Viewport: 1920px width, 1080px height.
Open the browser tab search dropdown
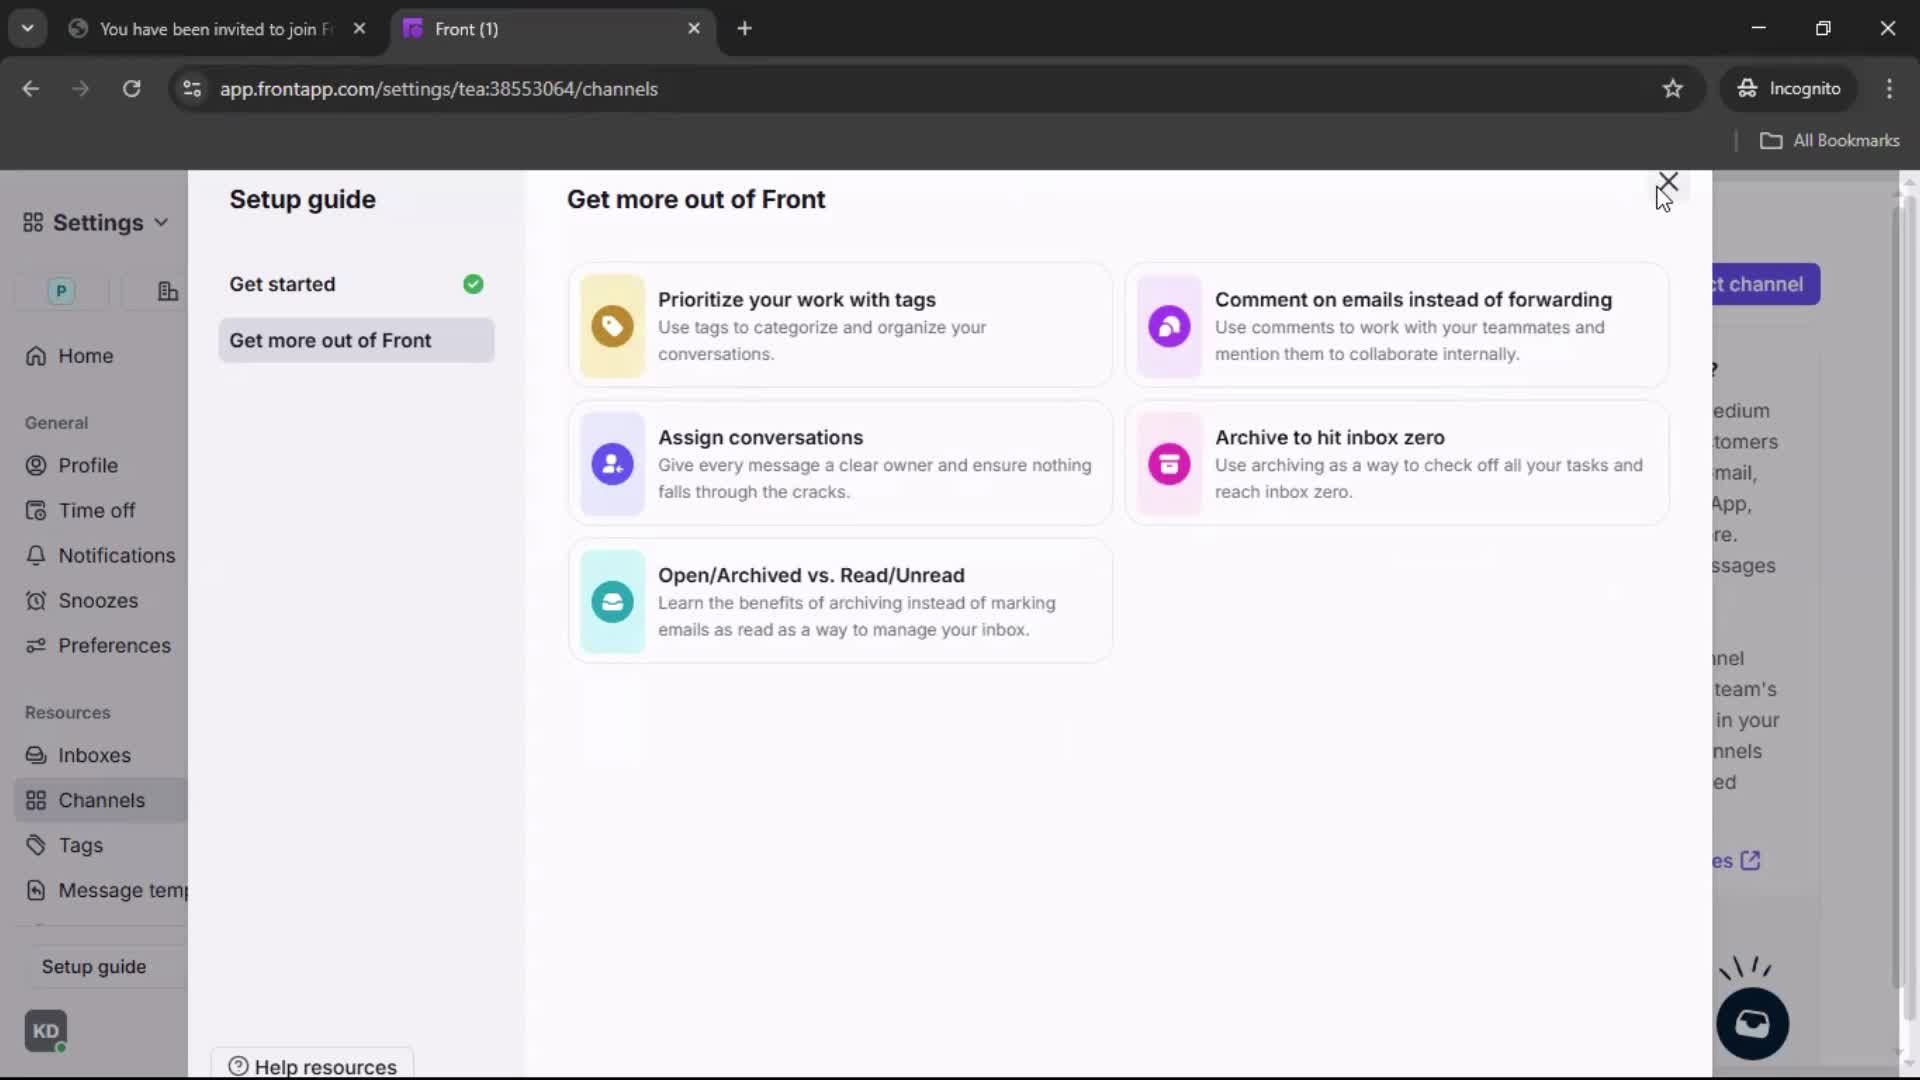click(x=27, y=28)
